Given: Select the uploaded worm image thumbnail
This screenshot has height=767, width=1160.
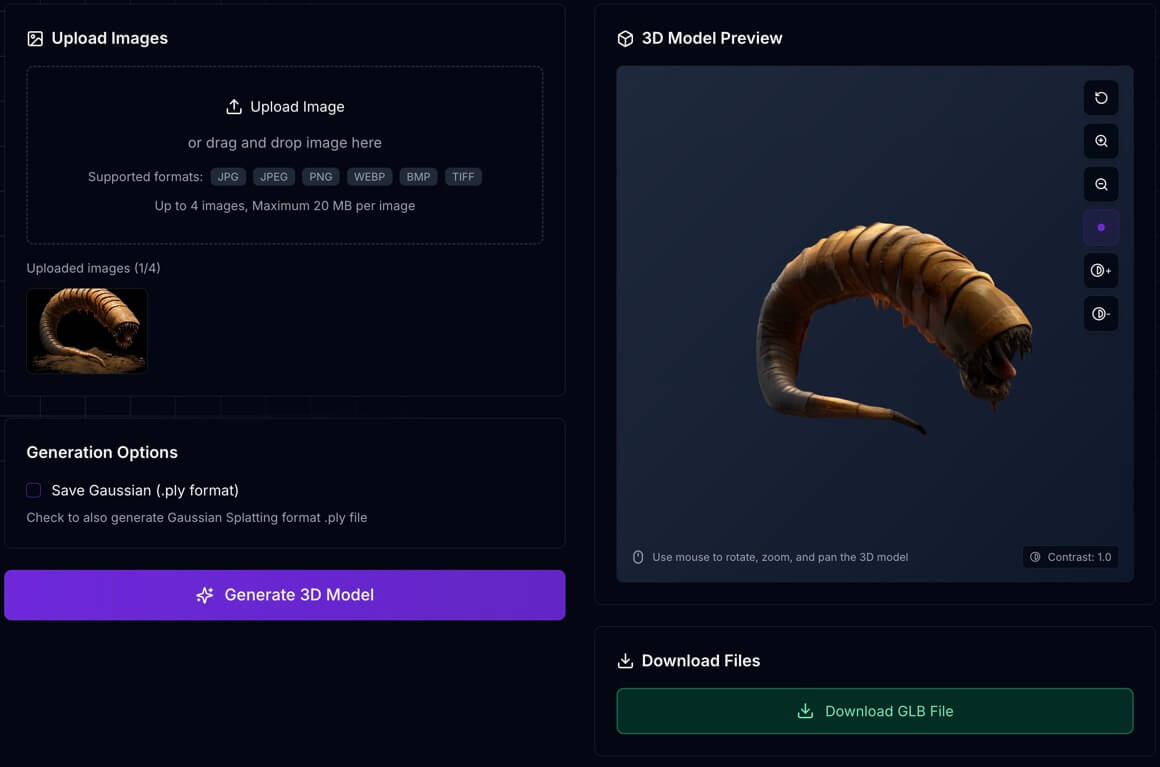Looking at the screenshot, I should (x=87, y=331).
